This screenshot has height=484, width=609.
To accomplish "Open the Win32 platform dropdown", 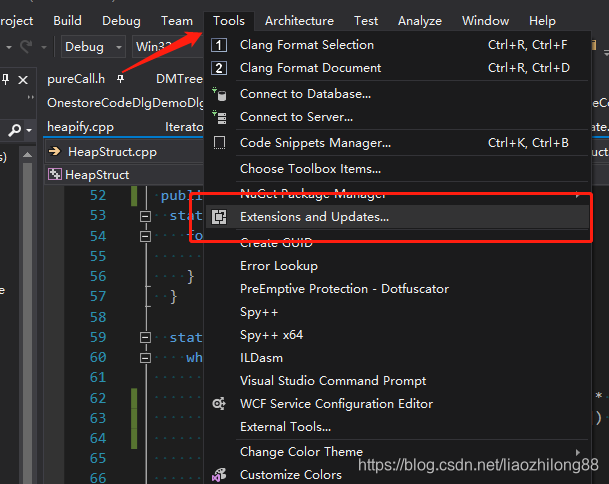I will pos(168,47).
